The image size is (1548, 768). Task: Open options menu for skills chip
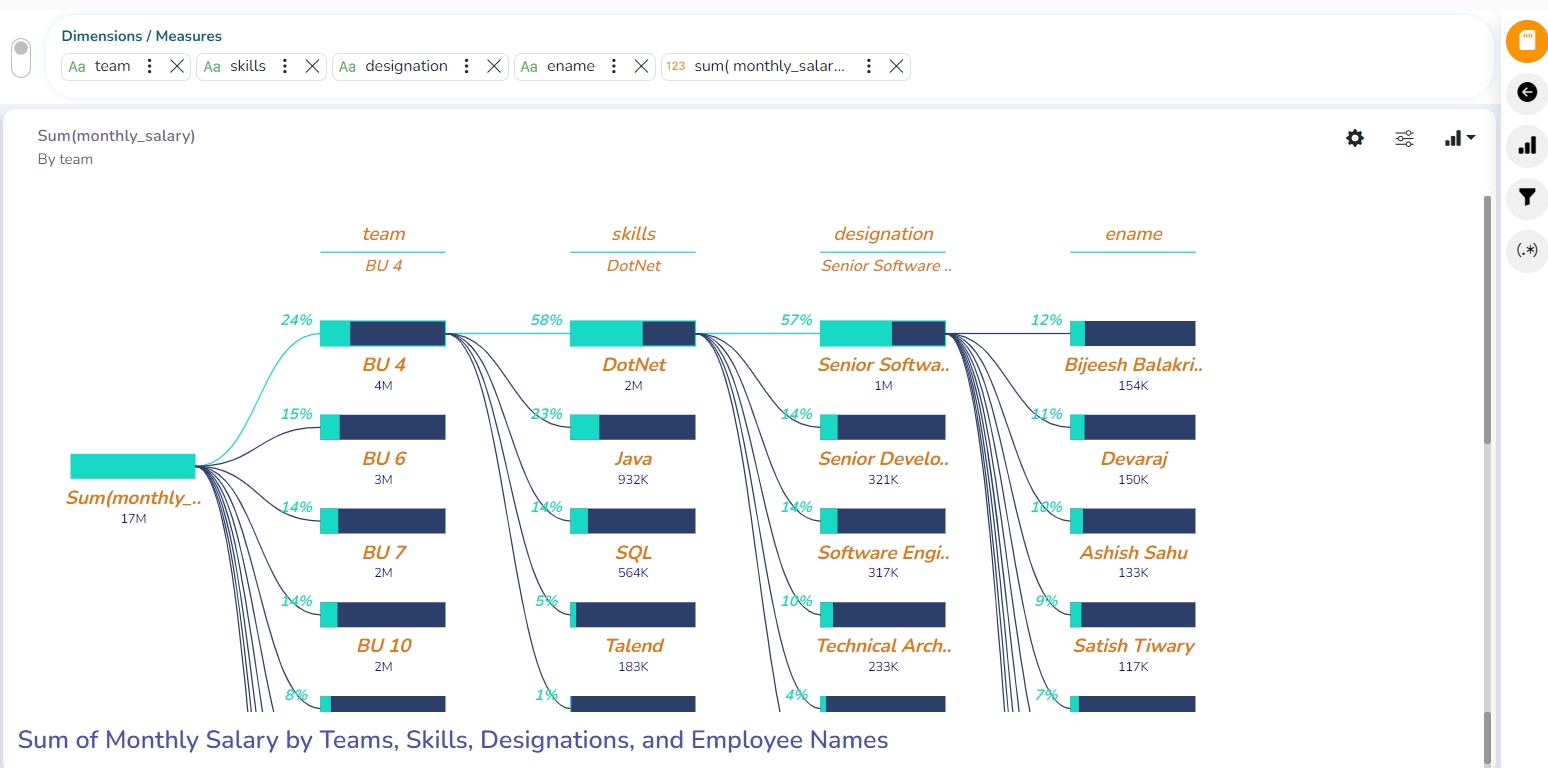pos(285,66)
